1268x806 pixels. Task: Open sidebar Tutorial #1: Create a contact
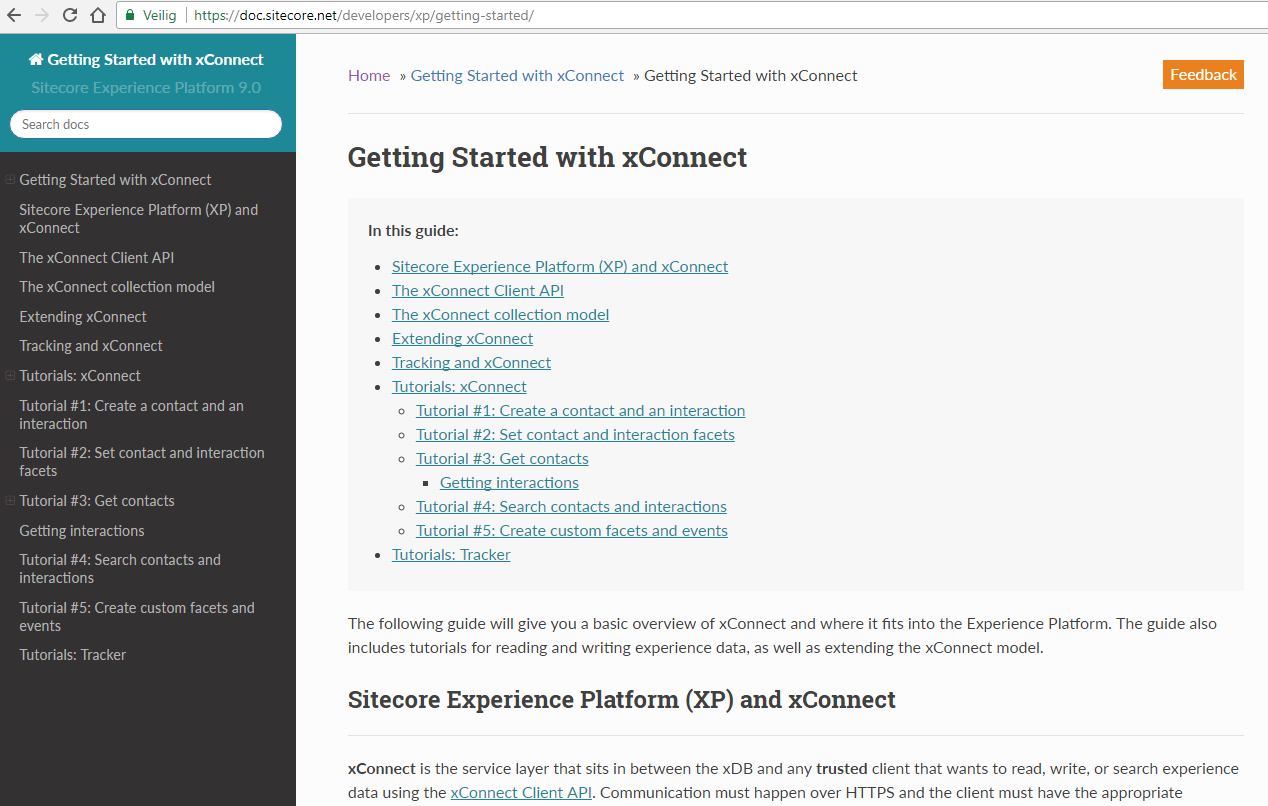tap(131, 415)
